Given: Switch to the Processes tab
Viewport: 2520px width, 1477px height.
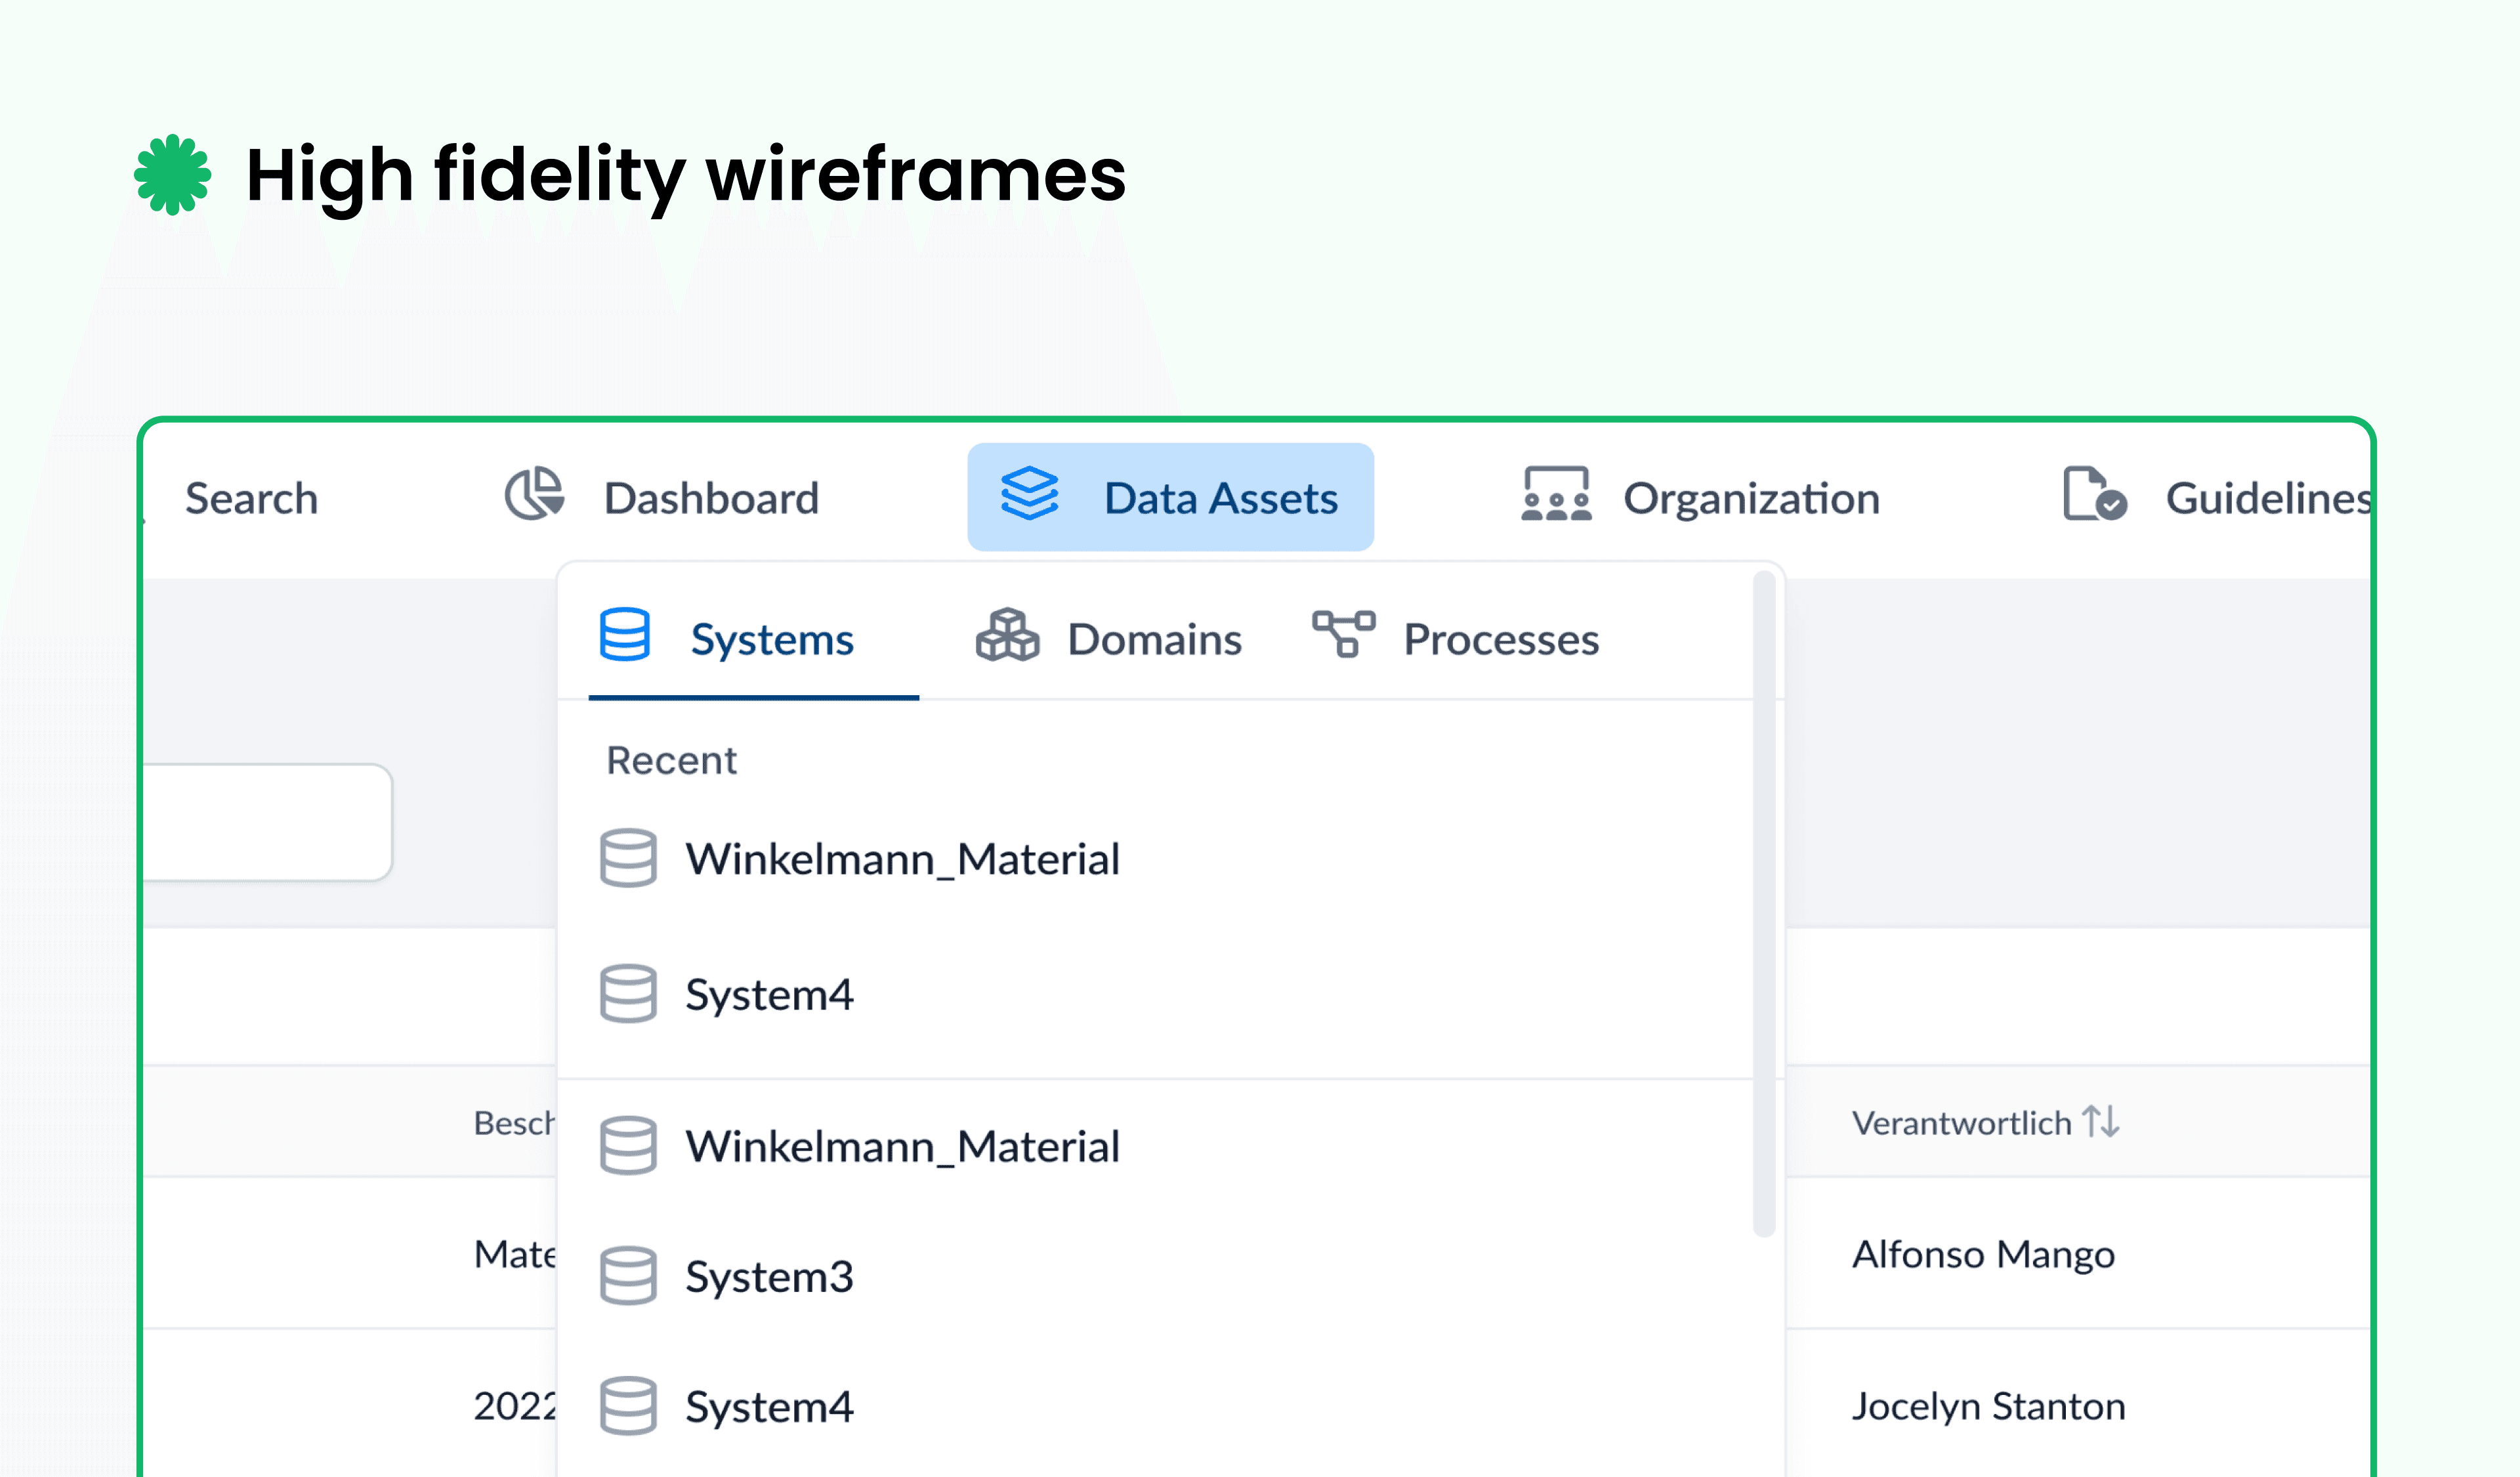Looking at the screenshot, I should [x=1455, y=639].
